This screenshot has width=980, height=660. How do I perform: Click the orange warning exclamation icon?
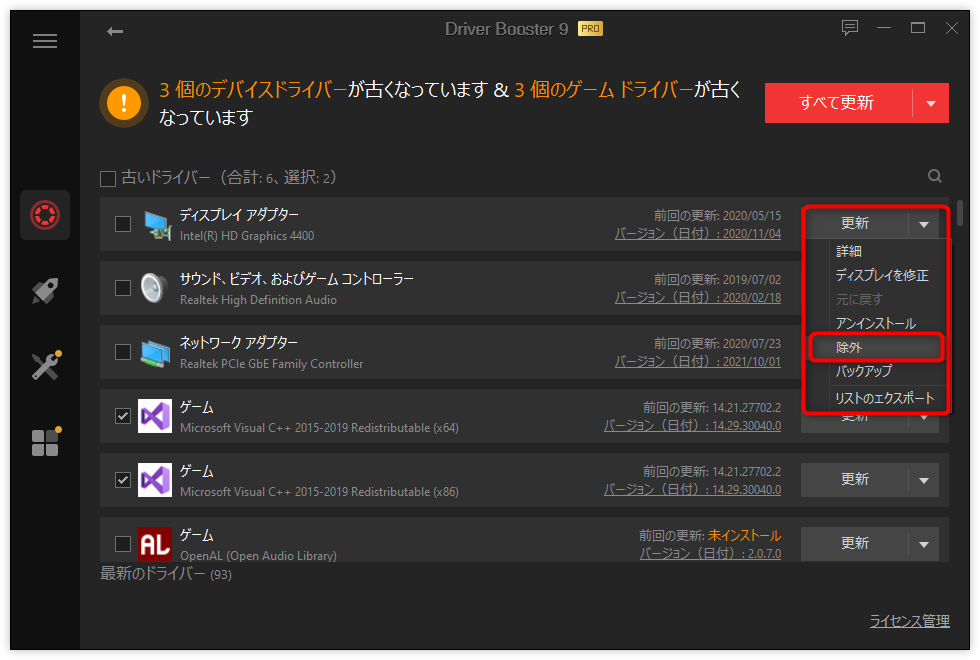click(x=124, y=102)
